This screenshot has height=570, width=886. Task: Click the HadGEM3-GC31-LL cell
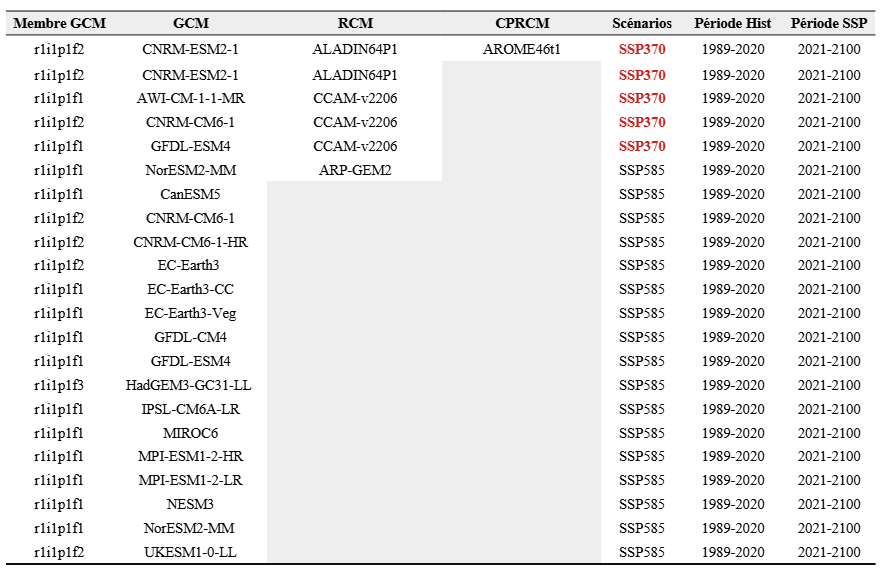click(190, 385)
